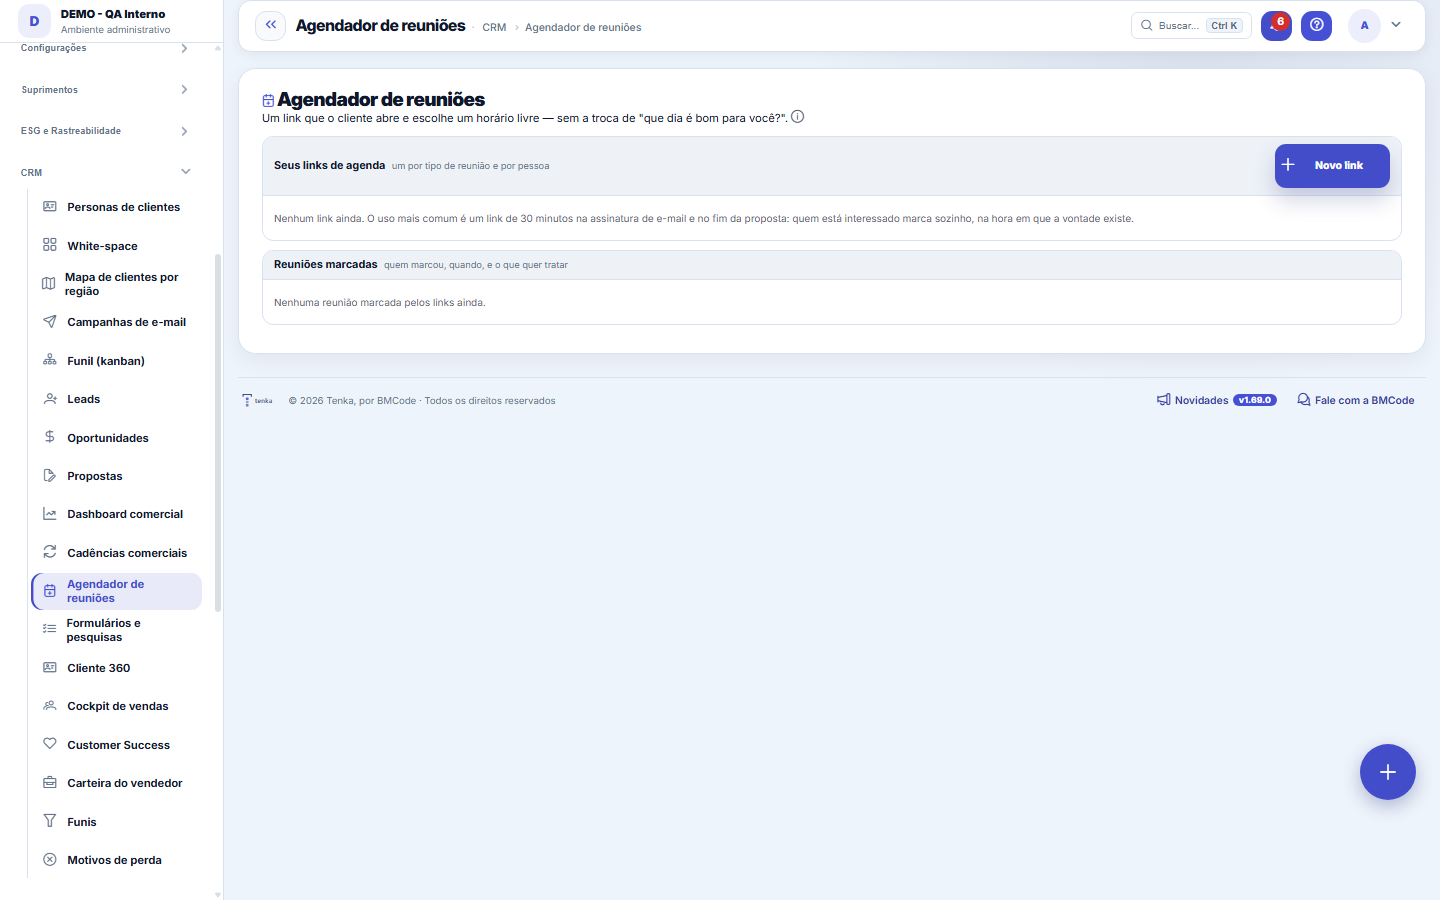Click CRM breadcrumb link

tap(494, 27)
